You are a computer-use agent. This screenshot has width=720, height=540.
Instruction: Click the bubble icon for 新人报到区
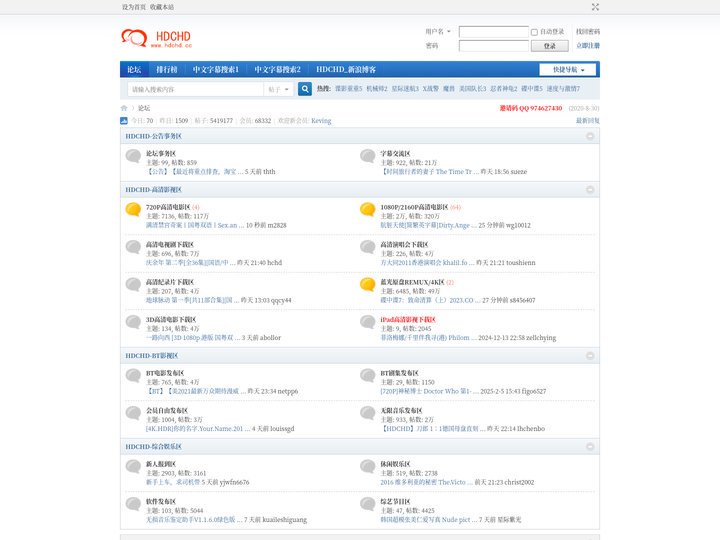133,467
